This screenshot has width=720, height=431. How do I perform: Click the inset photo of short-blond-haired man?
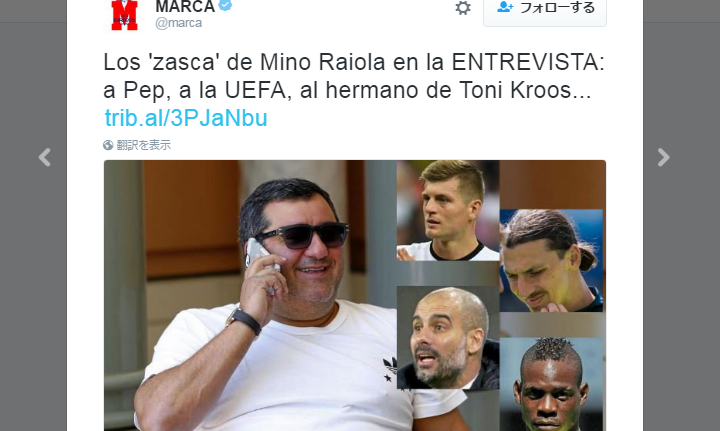click(448, 210)
